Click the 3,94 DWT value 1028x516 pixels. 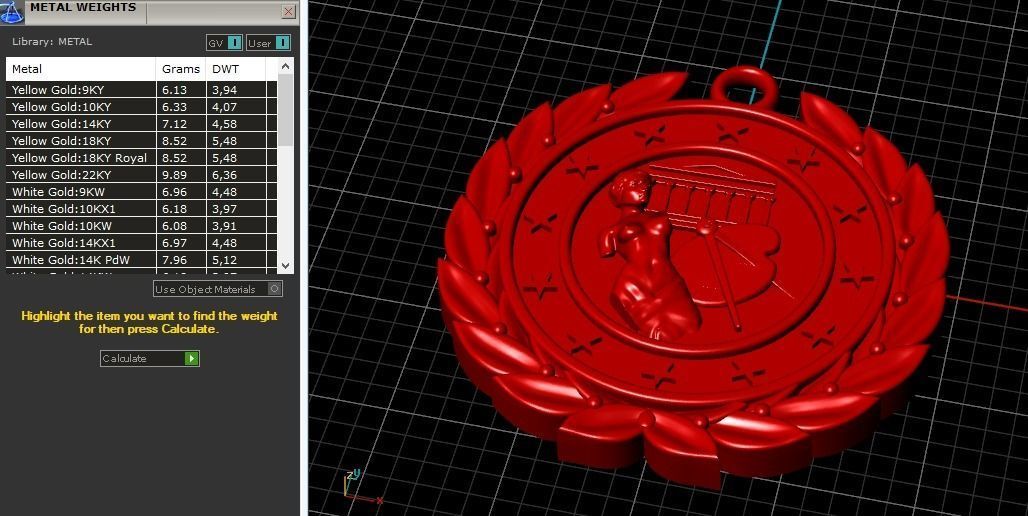tap(224, 90)
